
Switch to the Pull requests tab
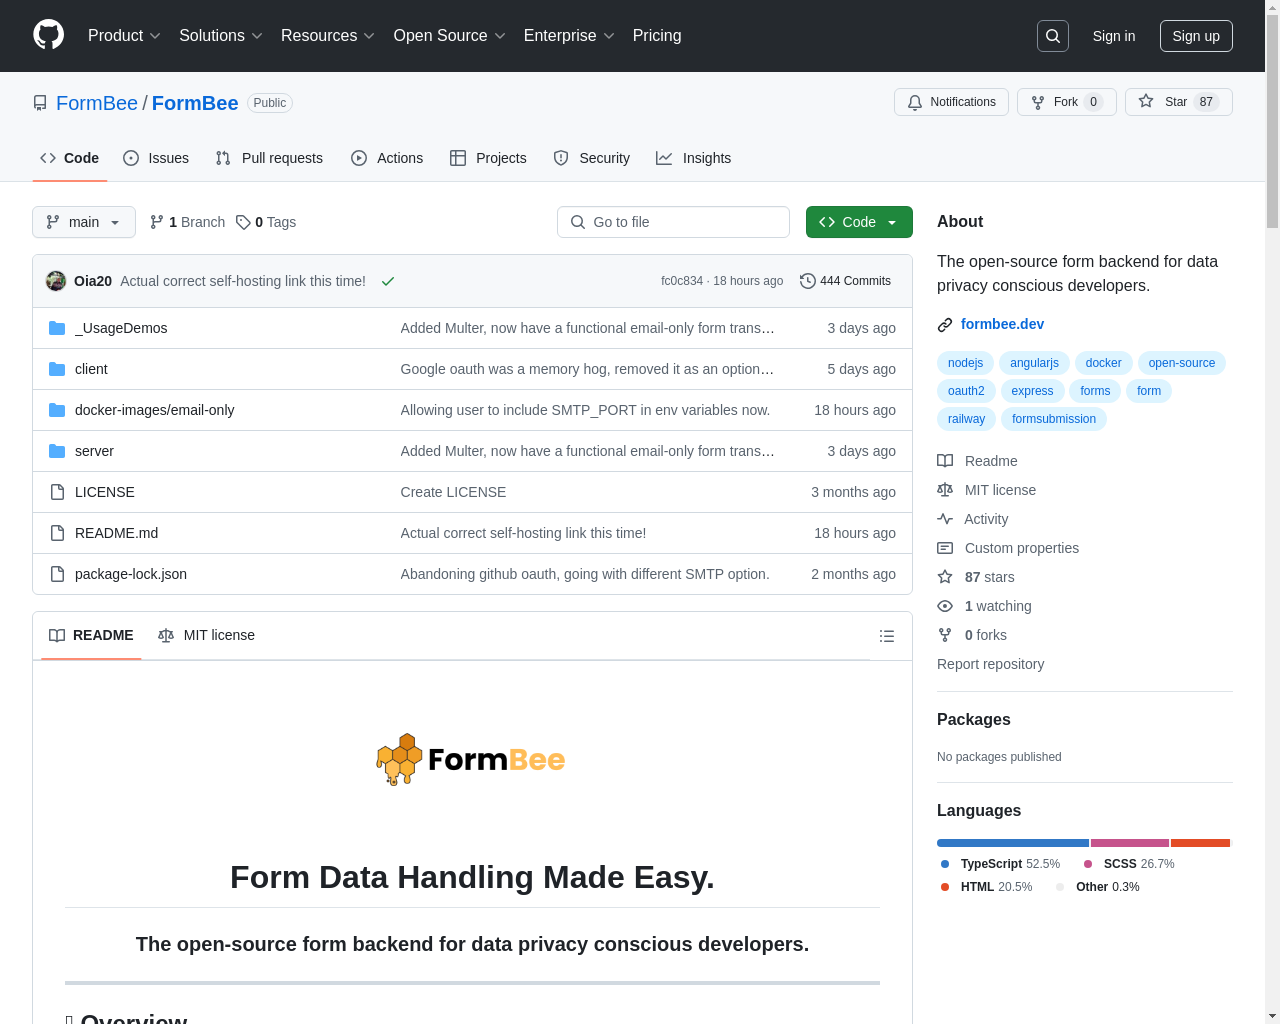point(269,158)
